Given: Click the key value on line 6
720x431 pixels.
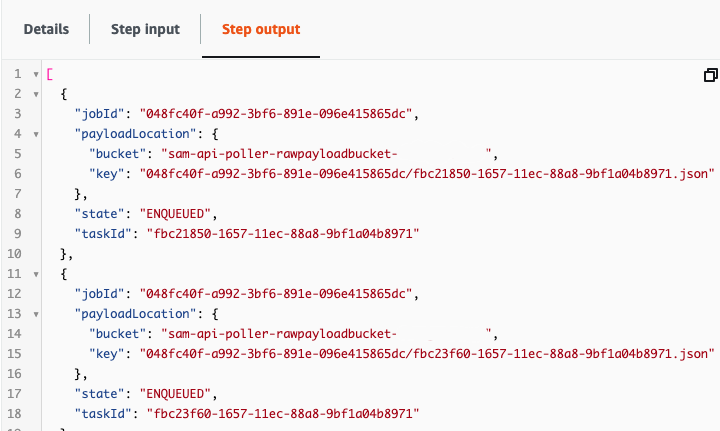Looking at the screenshot, I should [x=427, y=174].
